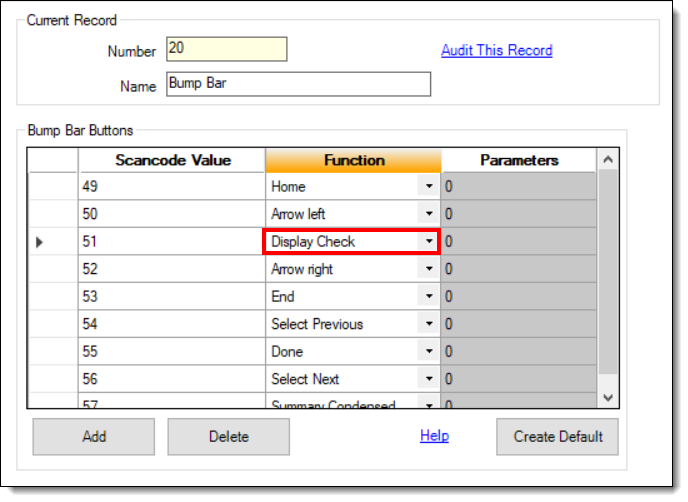Click the Function column header
688x502 pixels.
point(354,161)
